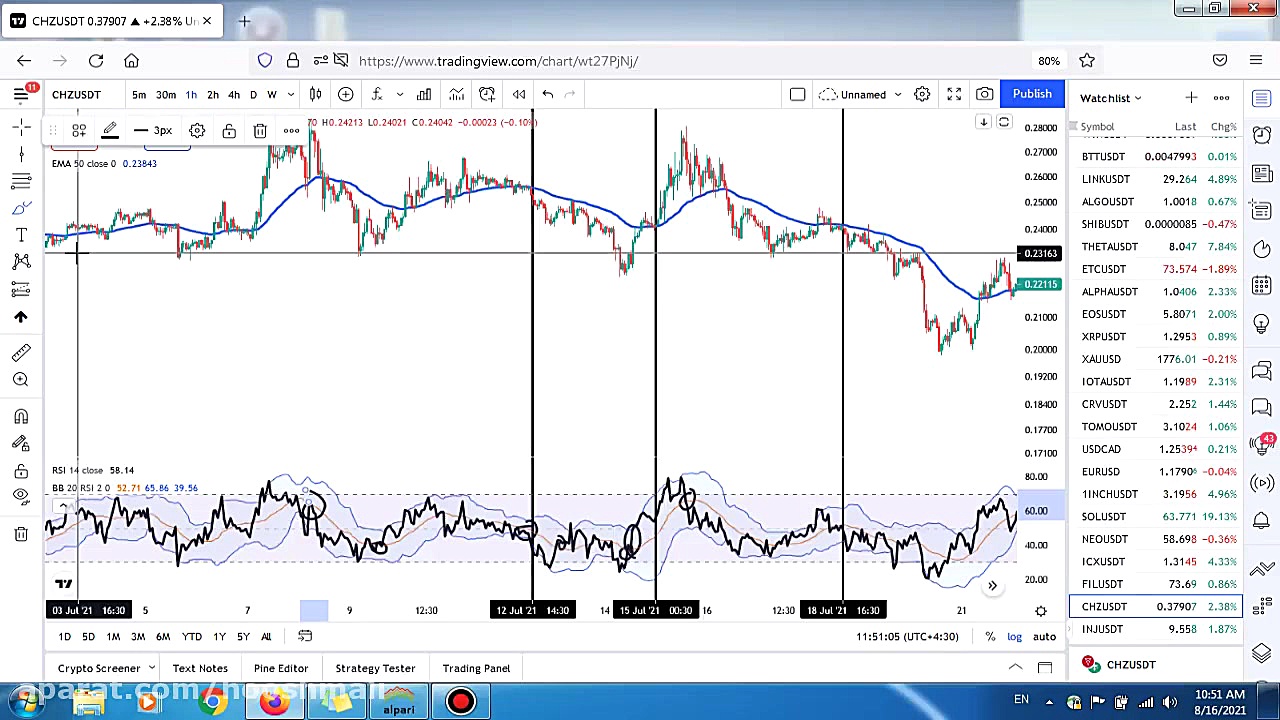Open the Watchlist dropdown
The height and width of the screenshot is (720, 1280).
pyautogui.click(x=1110, y=98)
